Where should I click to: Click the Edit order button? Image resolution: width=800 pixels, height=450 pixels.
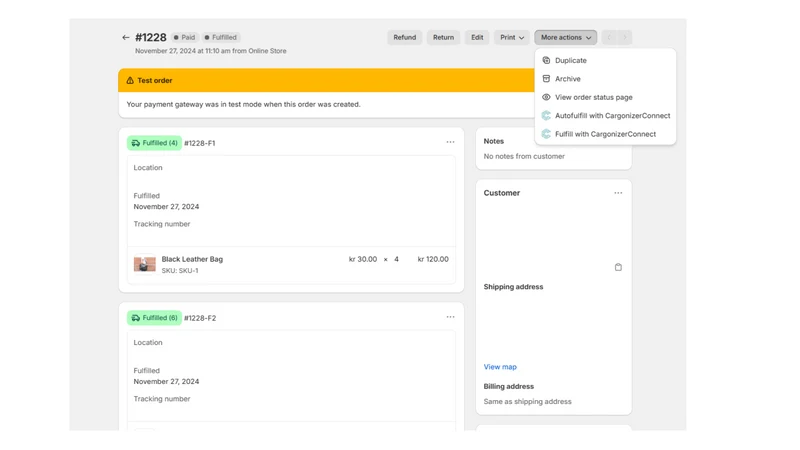(x=477, y=37)
